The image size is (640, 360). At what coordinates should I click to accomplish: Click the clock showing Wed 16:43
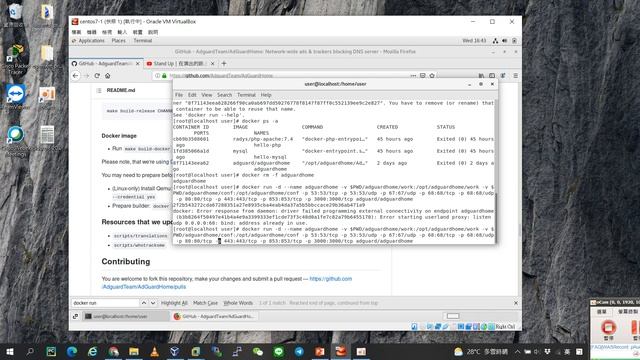[474, 41]
